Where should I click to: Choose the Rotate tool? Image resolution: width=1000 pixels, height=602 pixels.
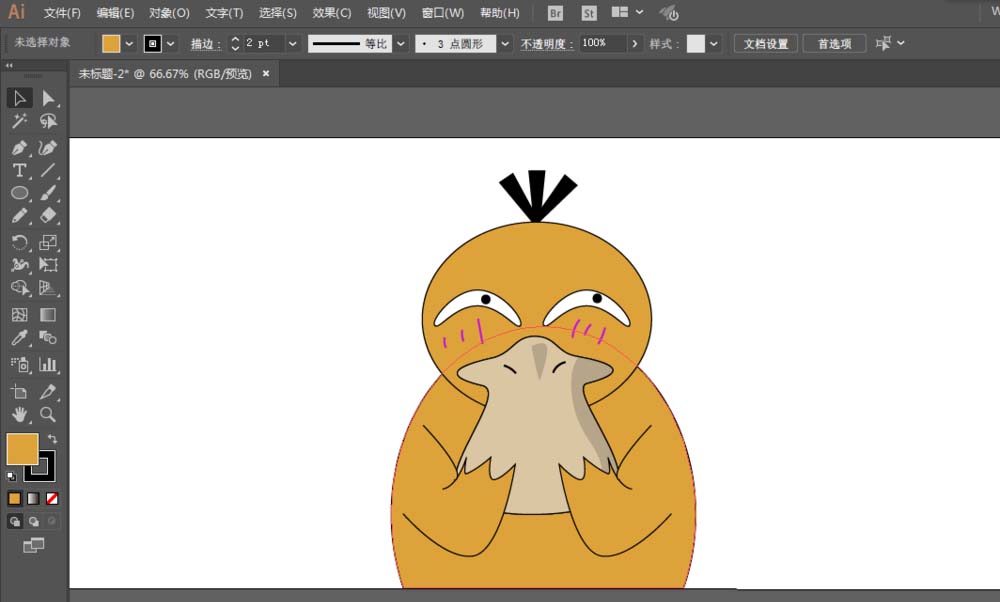coord(19,242)
